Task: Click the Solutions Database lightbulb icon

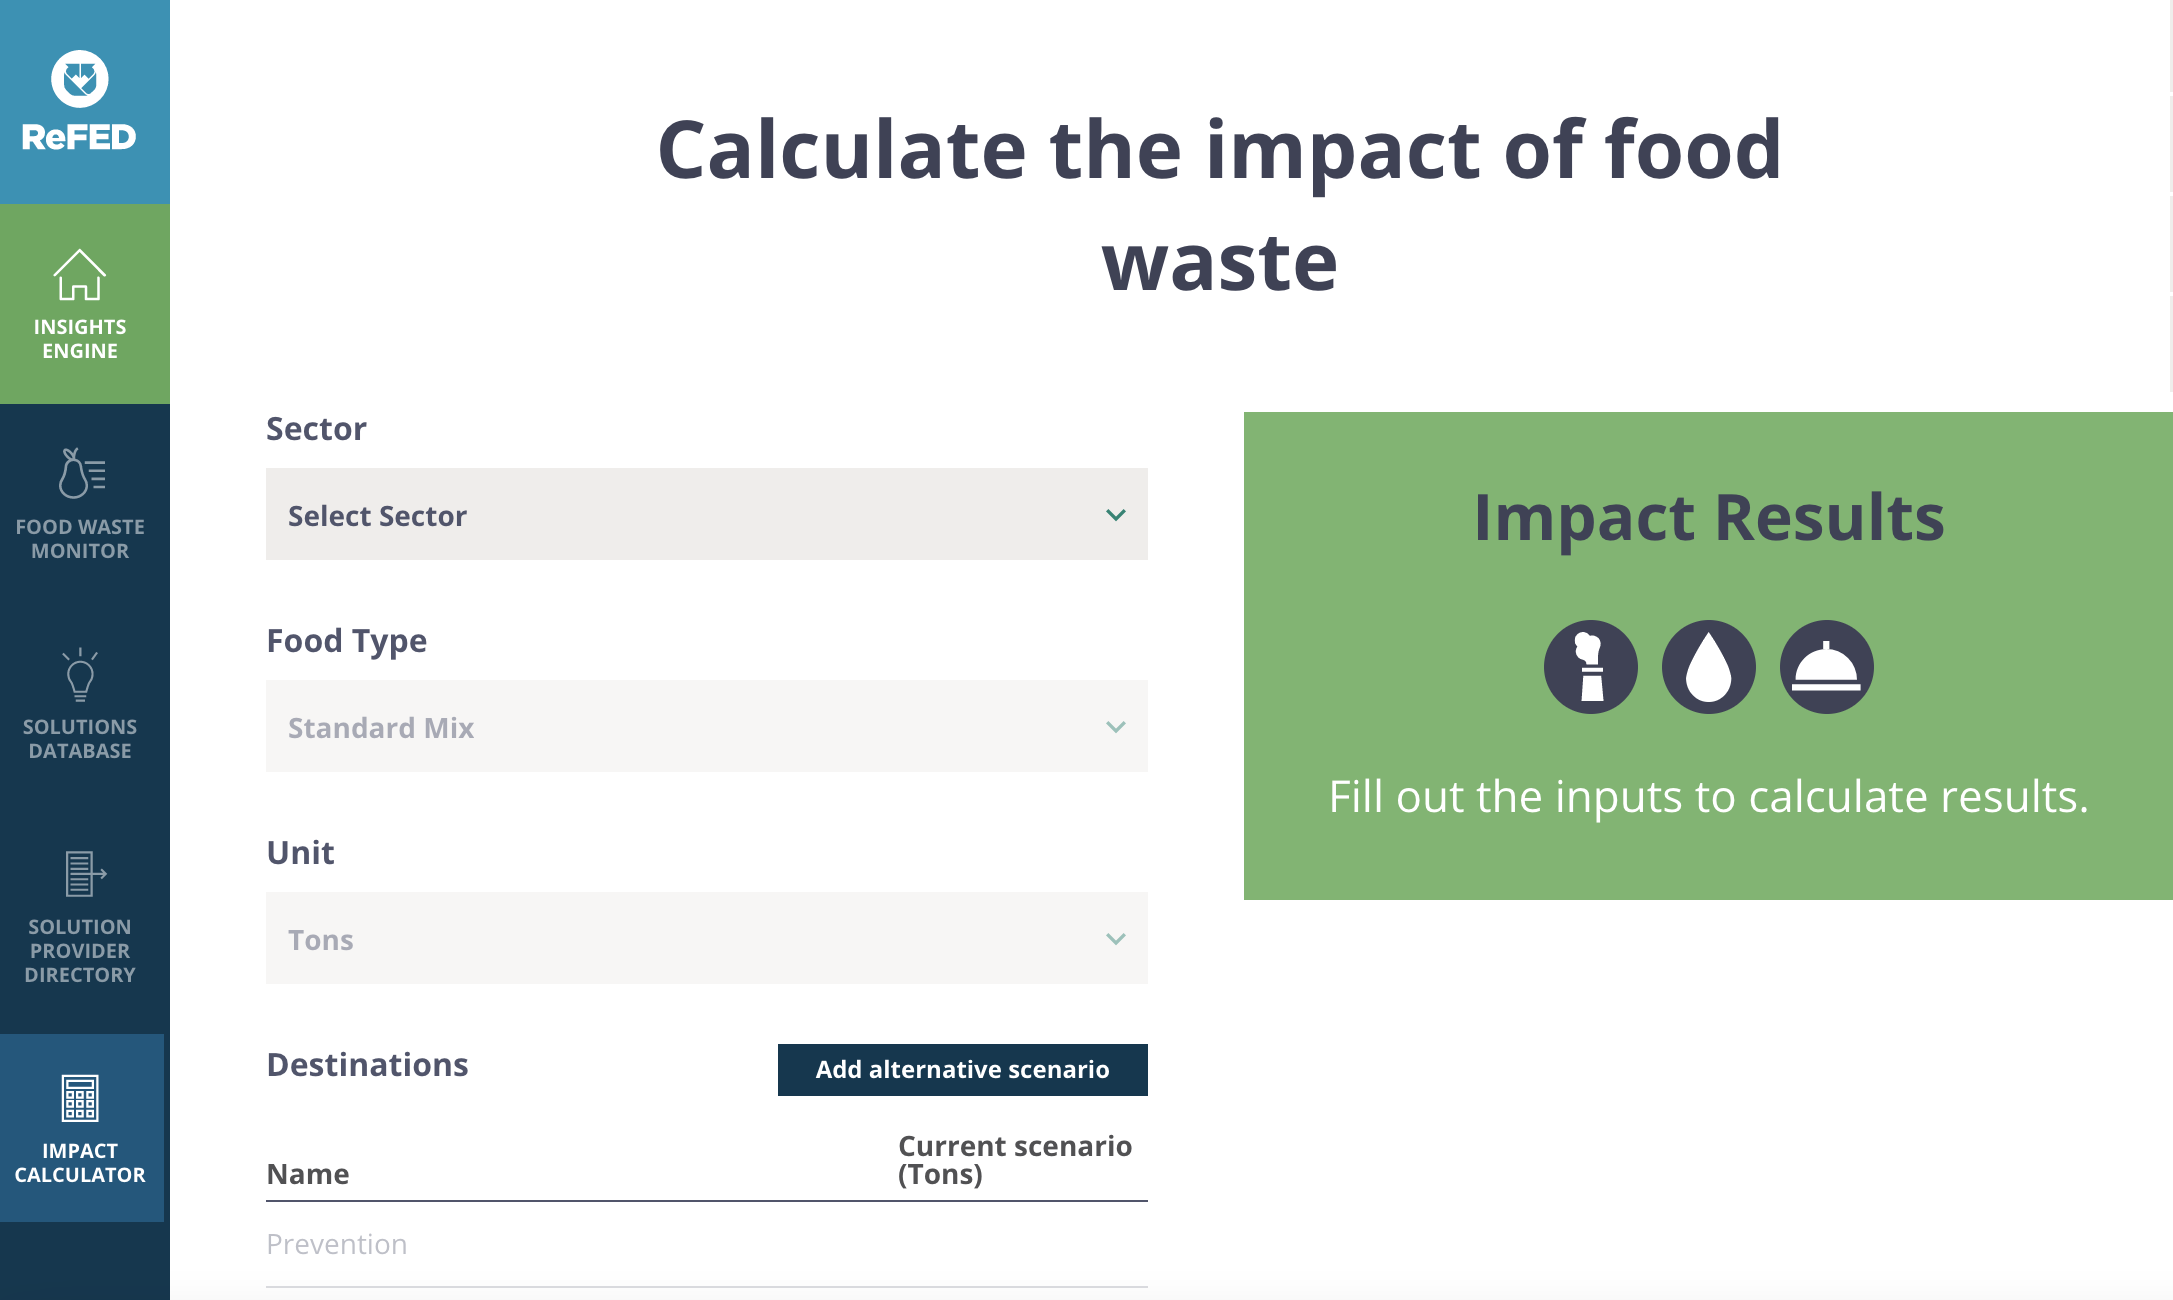Action: (x=80, y=675)
